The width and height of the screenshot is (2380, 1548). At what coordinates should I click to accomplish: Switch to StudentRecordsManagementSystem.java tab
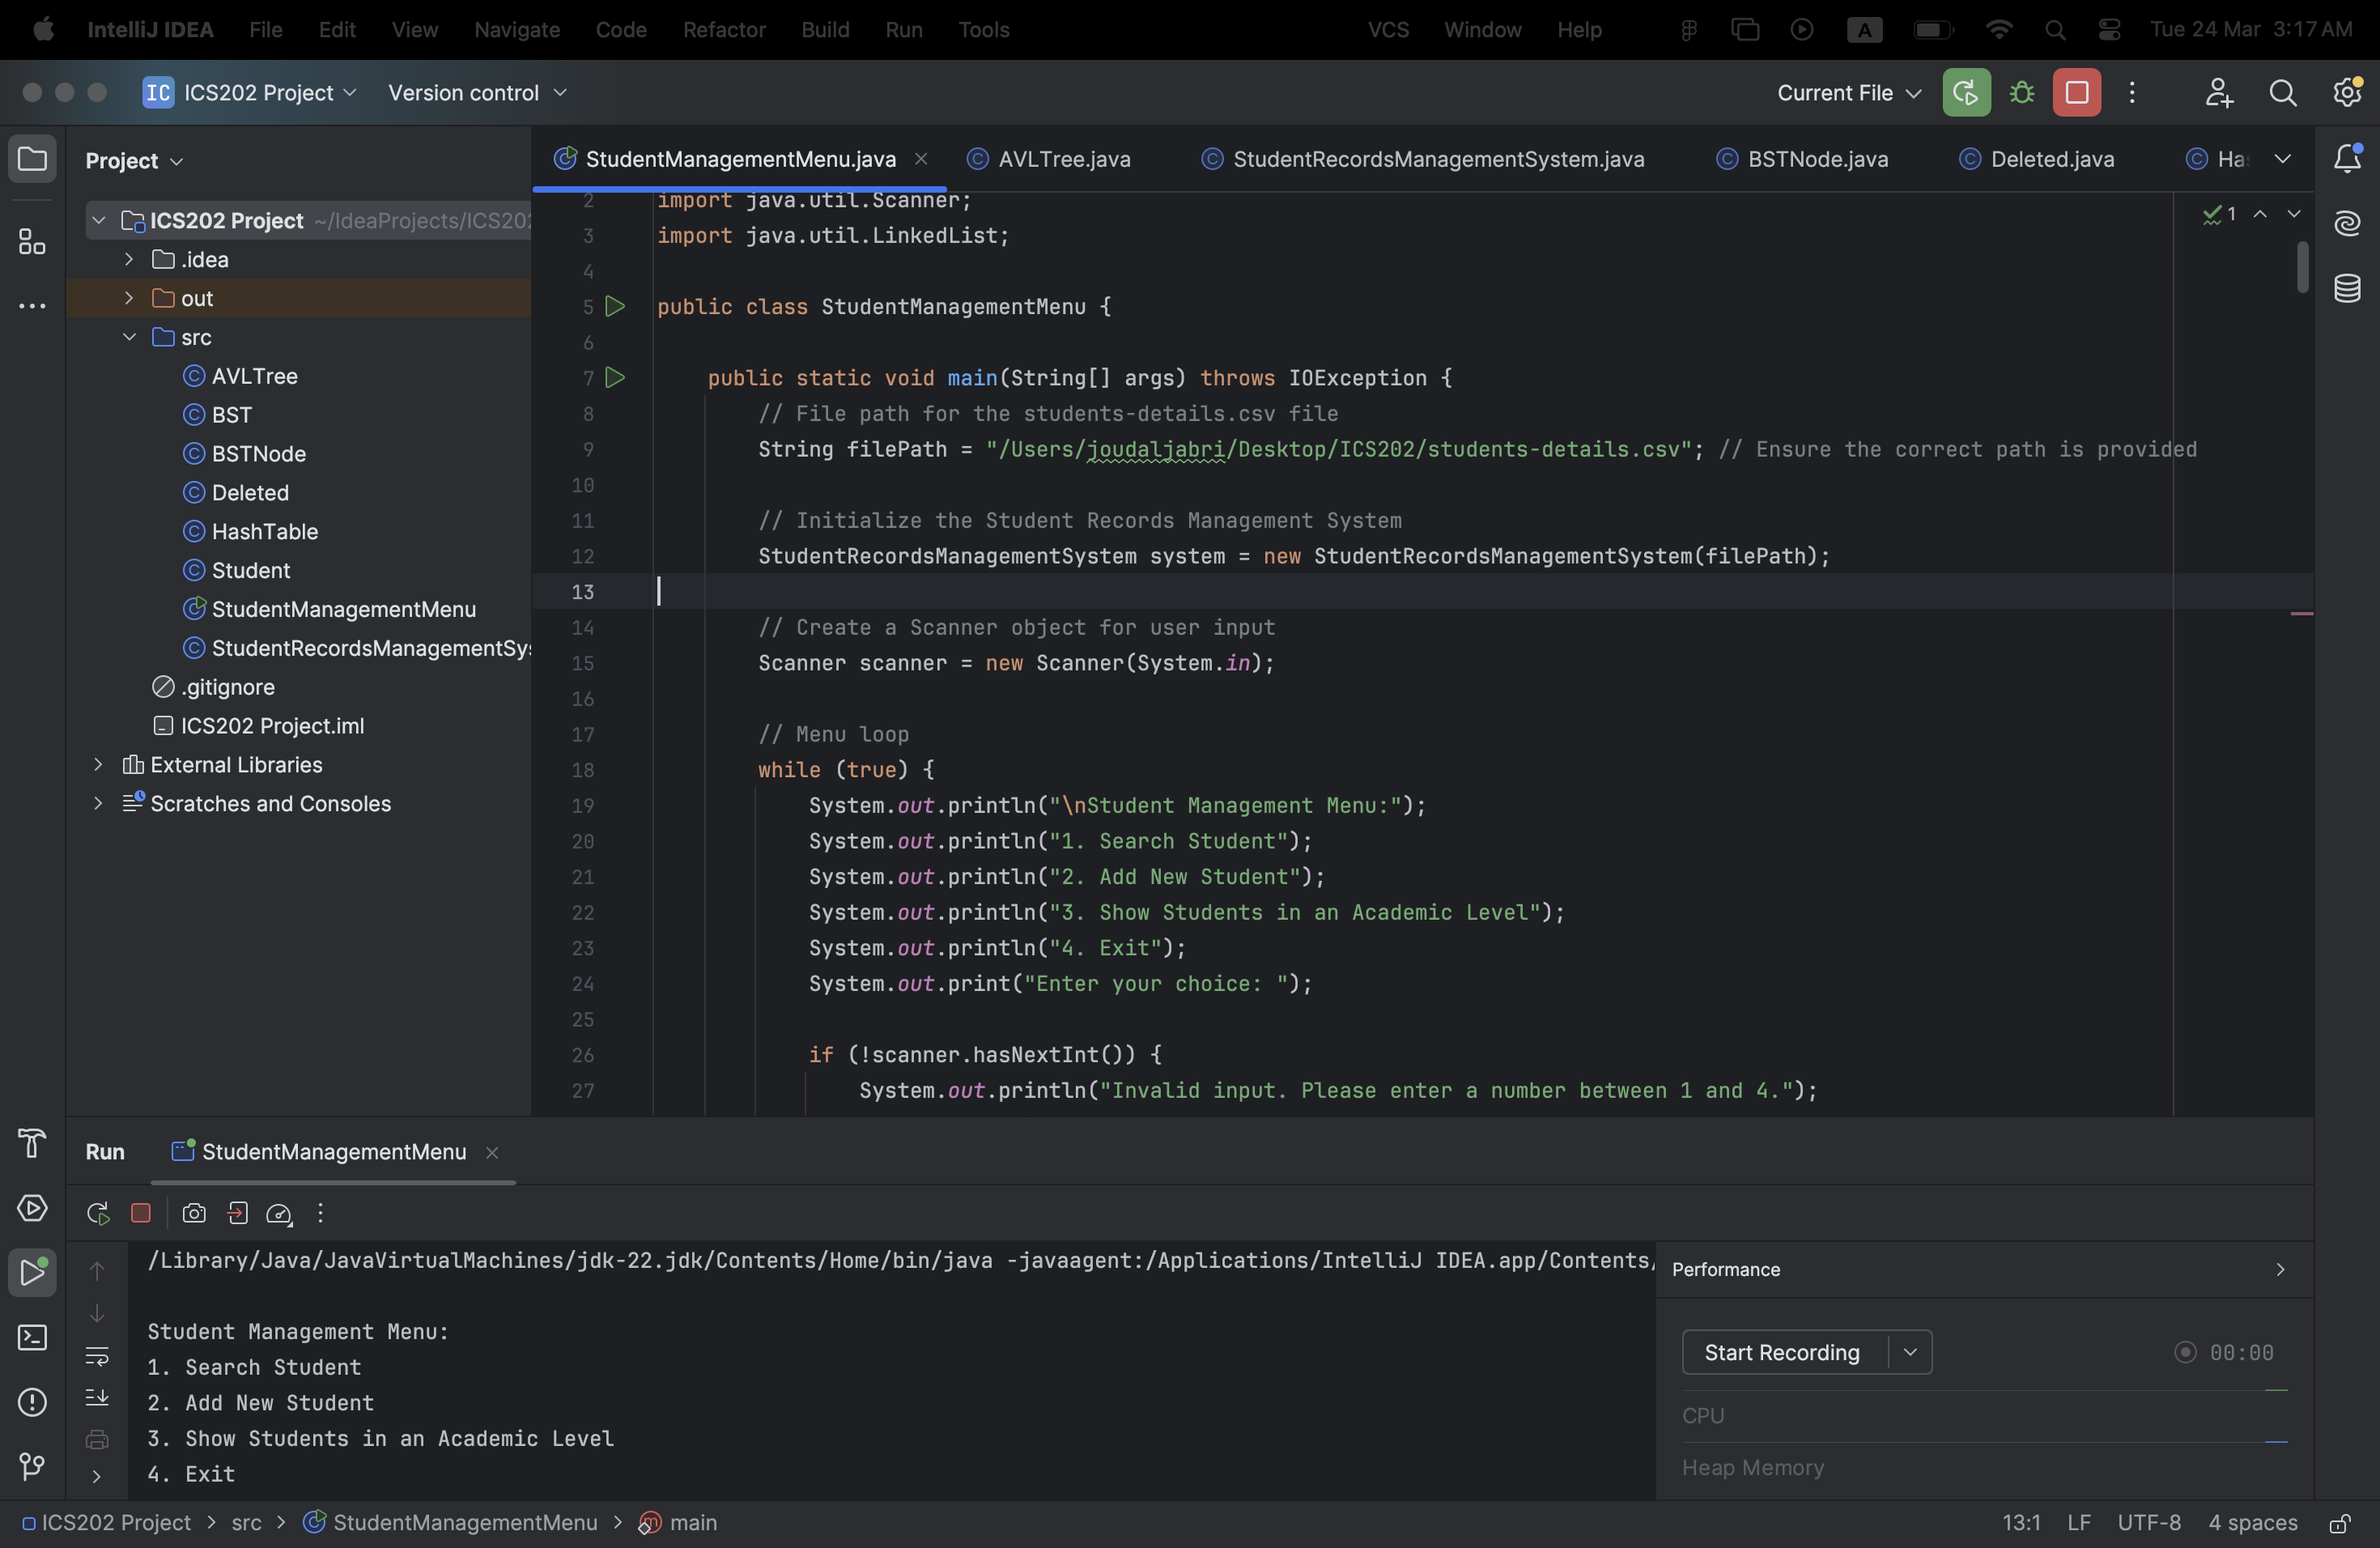pos(1424,159)
